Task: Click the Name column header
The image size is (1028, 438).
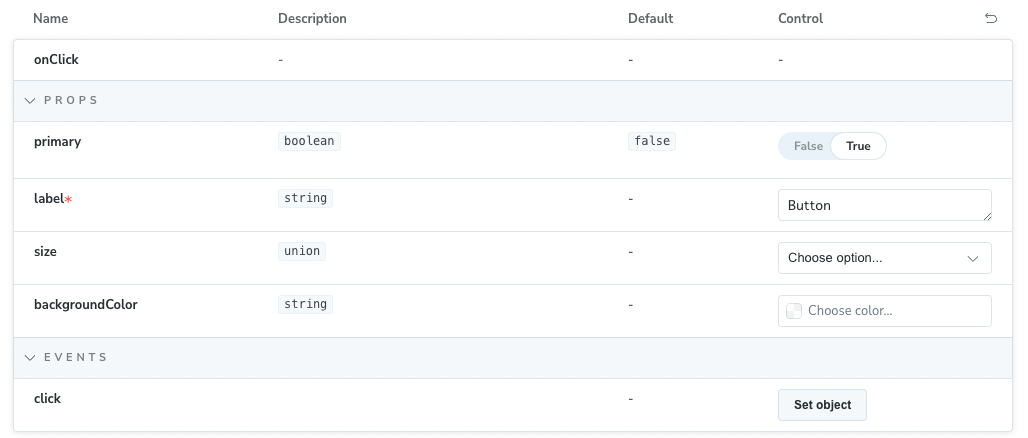Action: pyautogui.click(x=51, y=19)
